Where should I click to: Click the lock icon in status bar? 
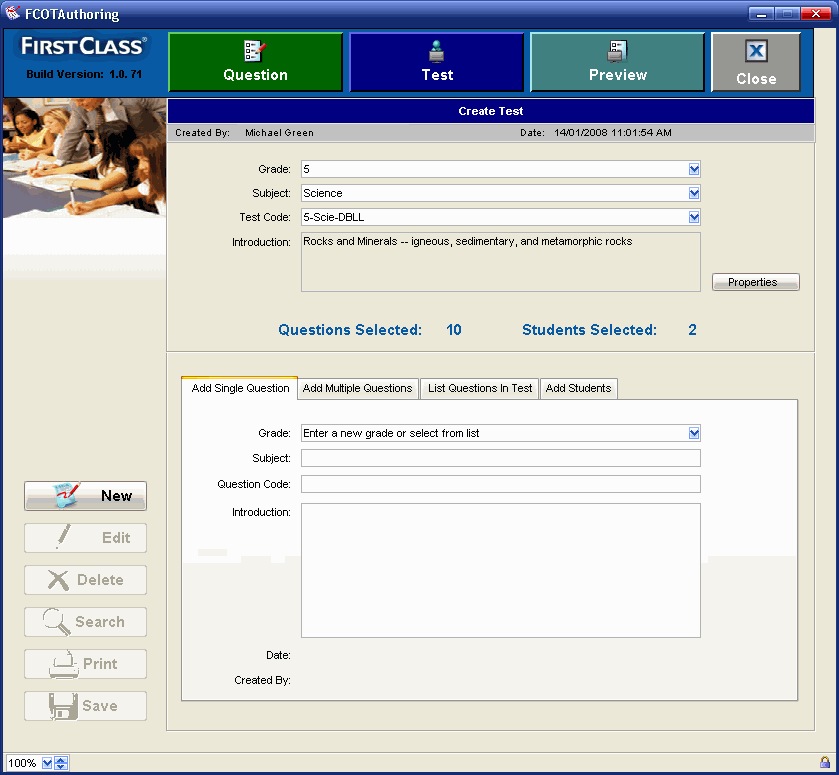tap(824, 763)
